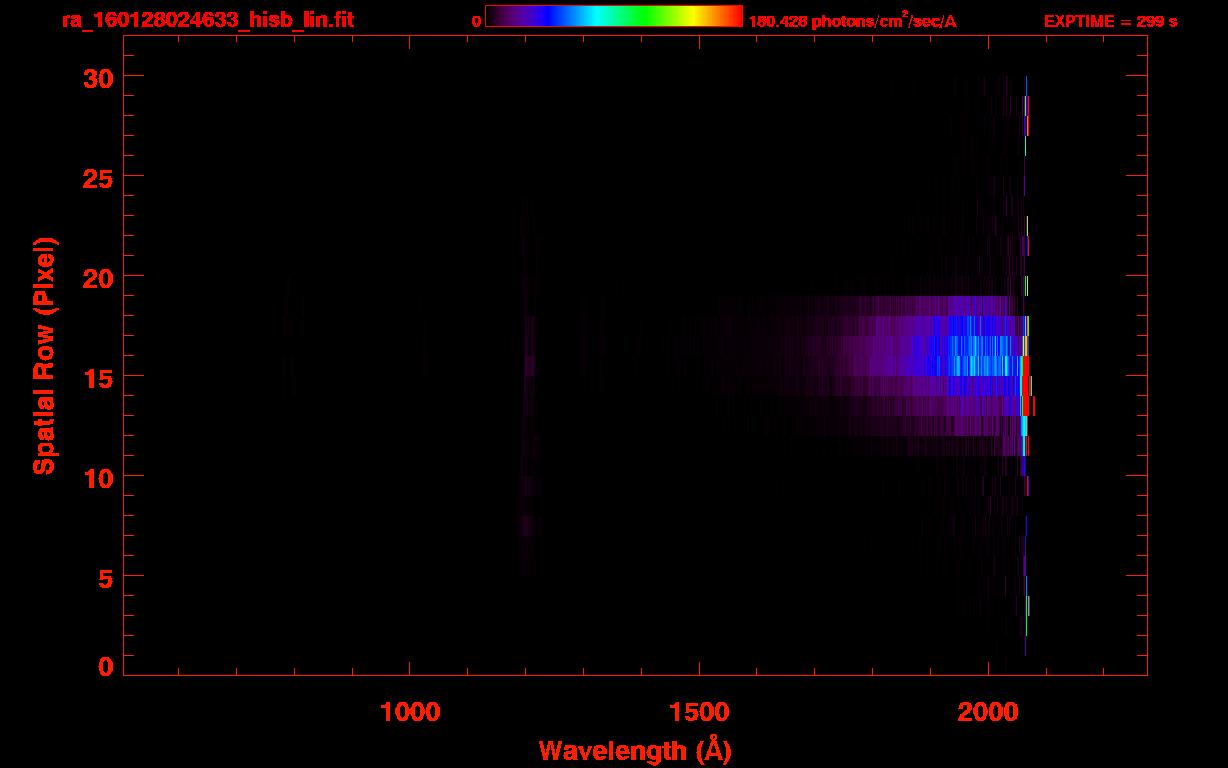
Task: Click the x-axis tick label 2000
Action: [988, 712]
